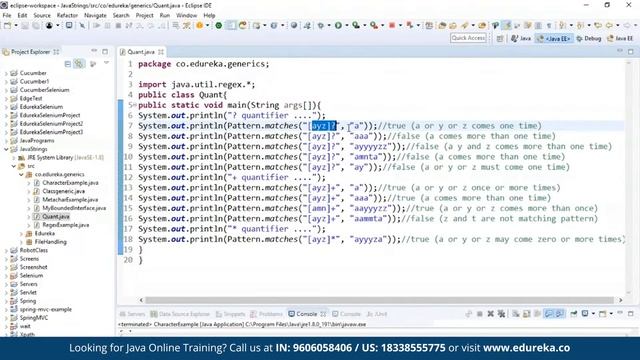Toggle Show Console When Standard Error Changes
This screenshot has height=360, width=640.
coord(560,313)
